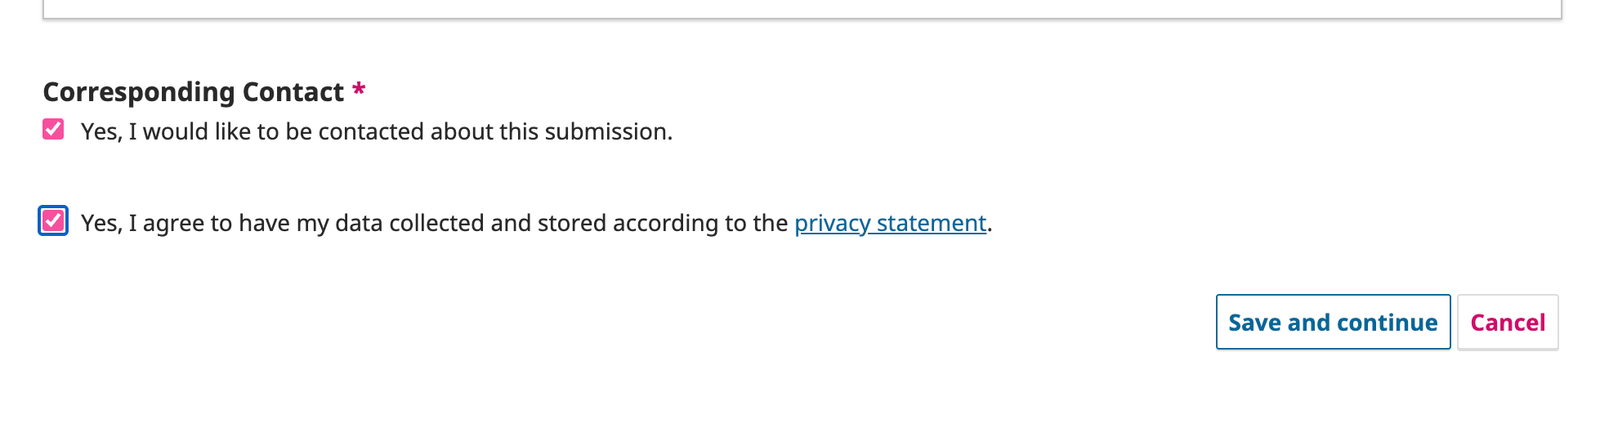
Task: Click the 'Yes, I would like to be contacted' label
Action: pos(376,132)
